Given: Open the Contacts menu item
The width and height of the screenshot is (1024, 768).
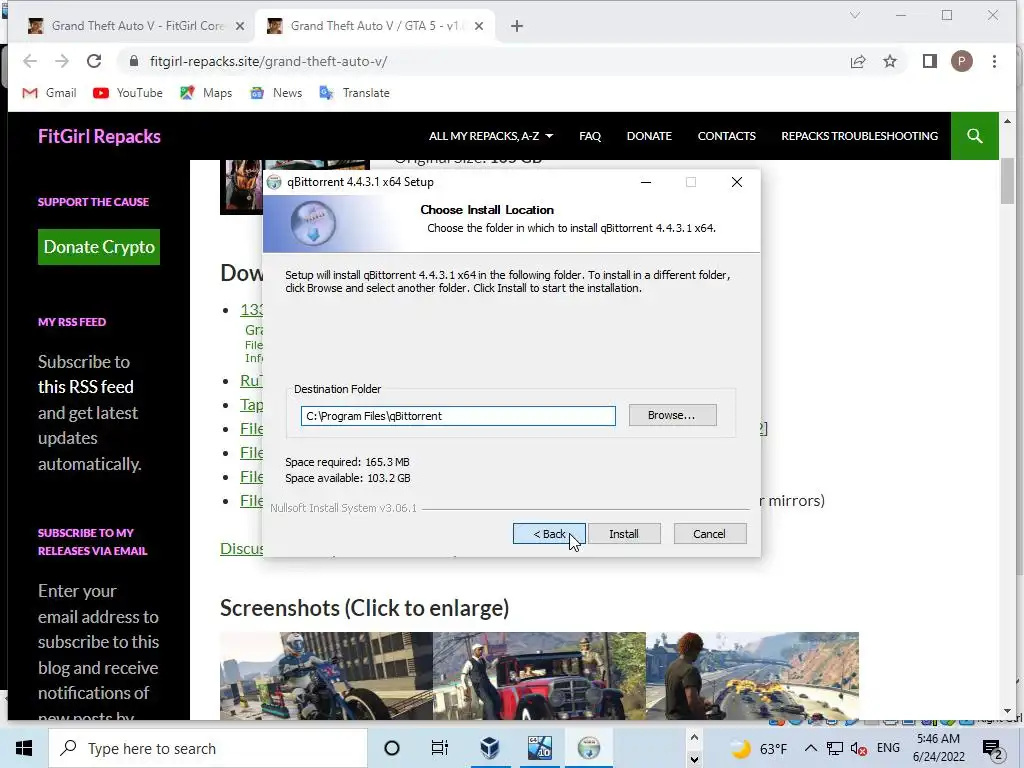Looking at the screenshot, I should click(726, 136).
